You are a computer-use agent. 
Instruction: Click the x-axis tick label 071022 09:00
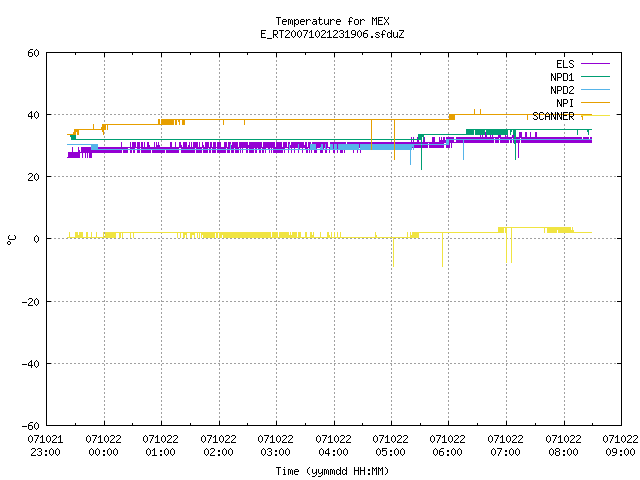click(620, 446)
